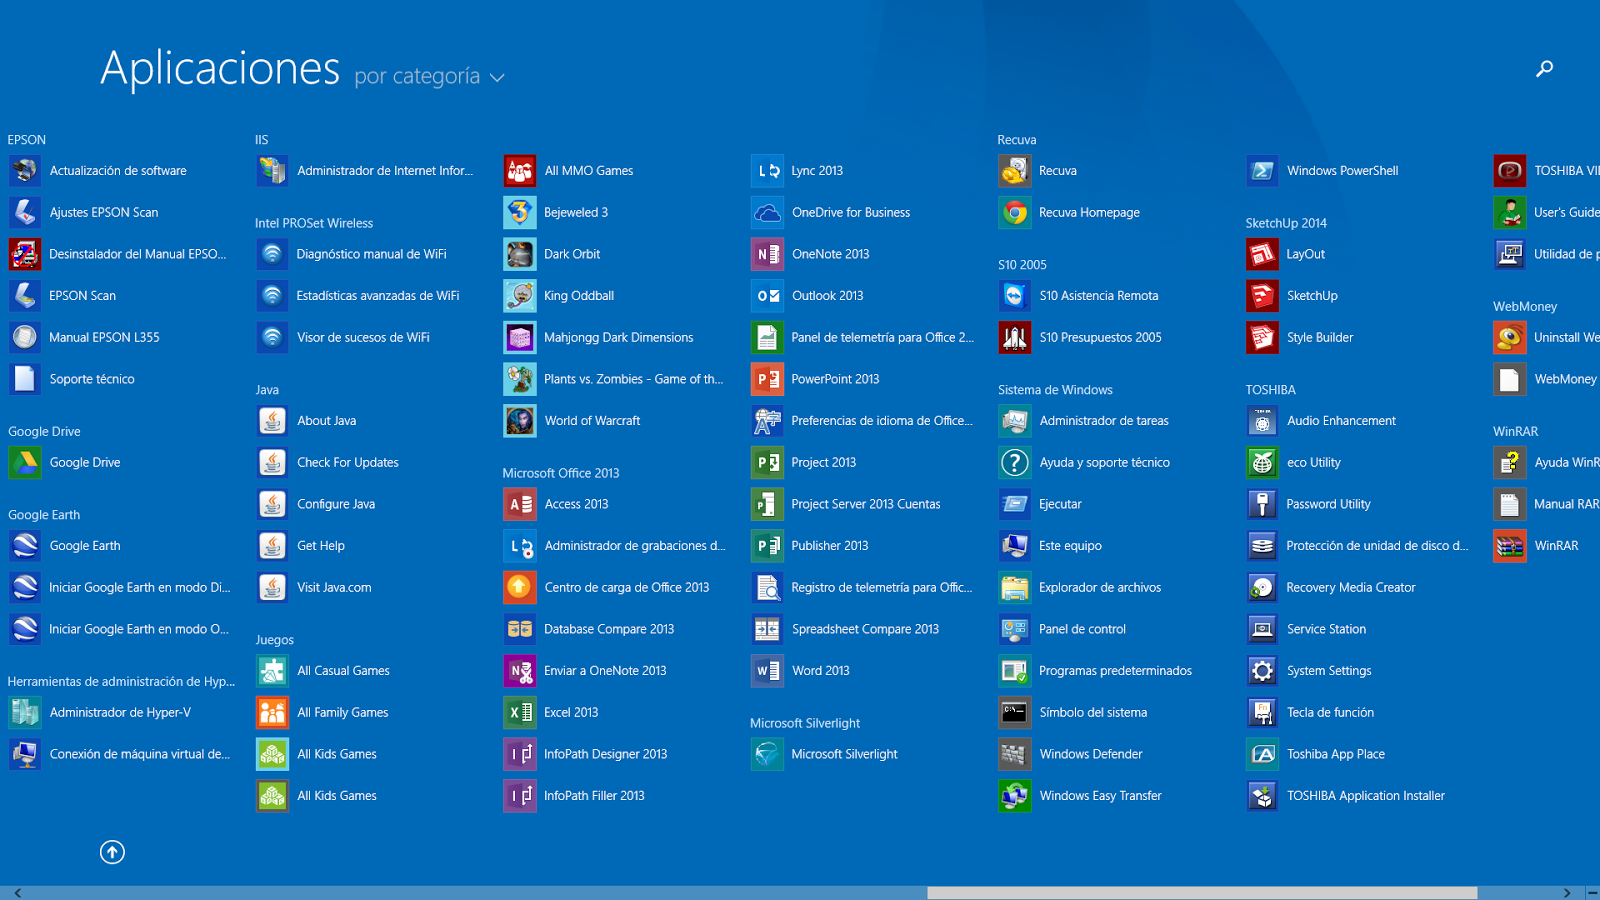Launch Bejeweled 3 from its icon
The width and height of the screenshot is (1600, 900).
(520, 212)
